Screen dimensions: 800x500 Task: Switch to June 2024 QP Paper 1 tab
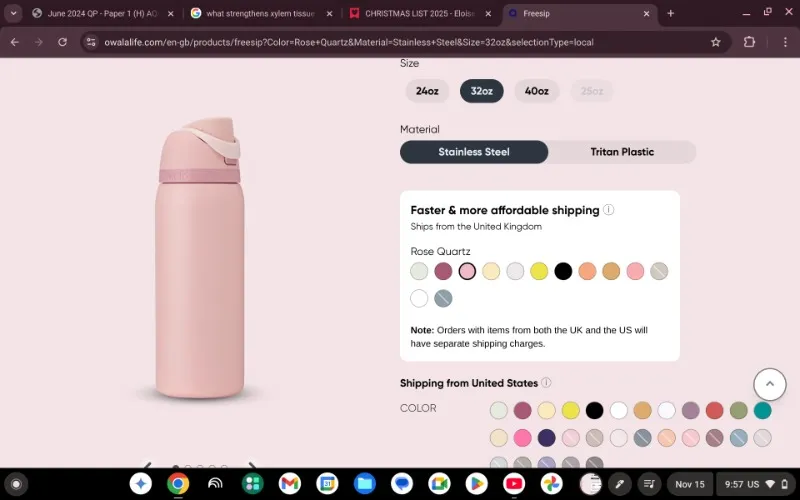pyautogui.click(x=103, y=14)
